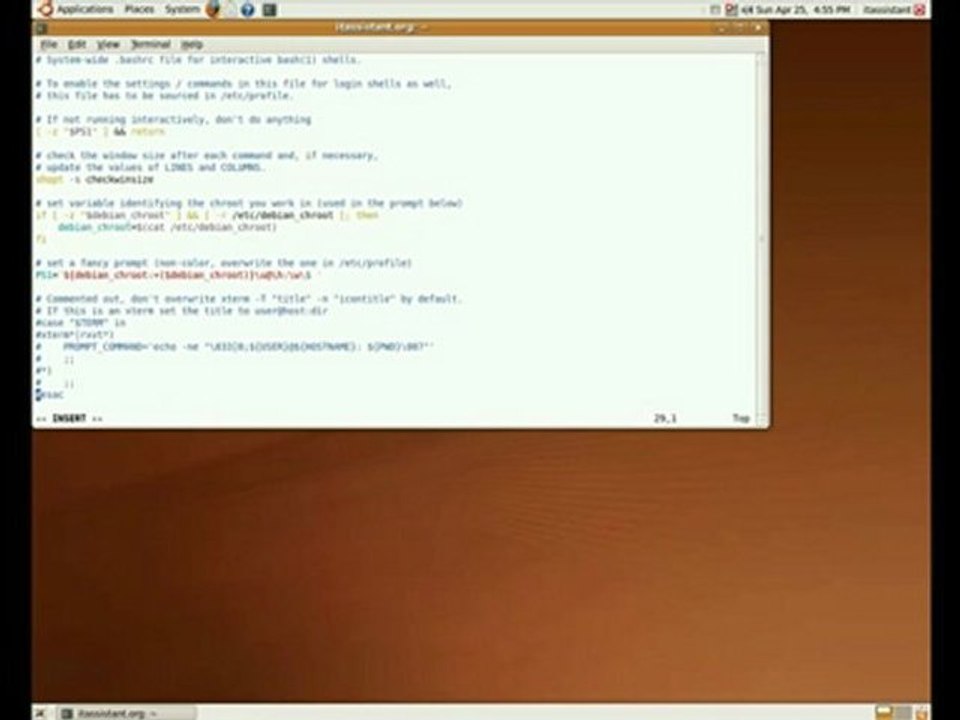Screen dimensions: 960x720
Task: Click the '[ -z "$PS1" ] && return' line
Action: coord(100,132)
